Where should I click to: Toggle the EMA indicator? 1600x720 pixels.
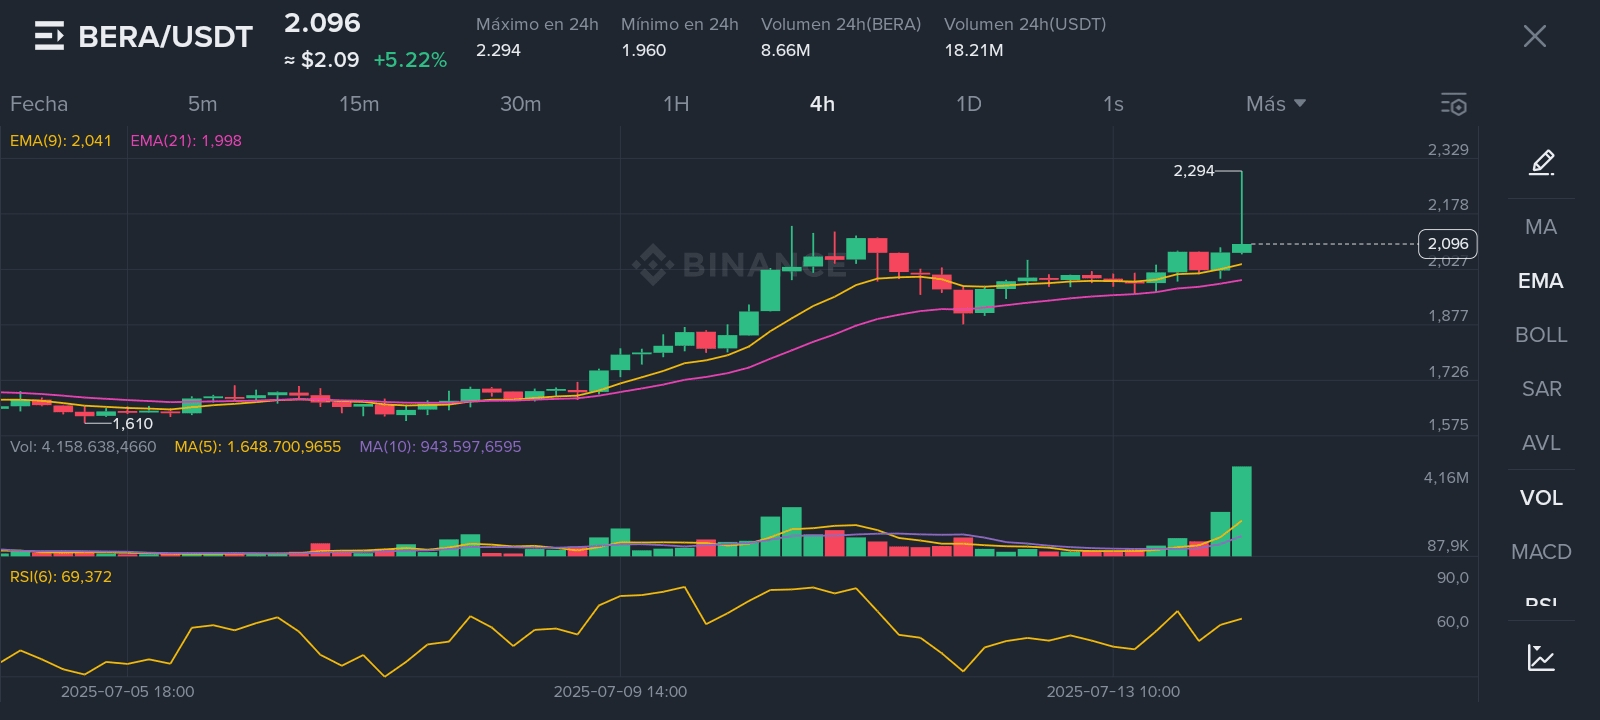click(x=1541, y=281)
